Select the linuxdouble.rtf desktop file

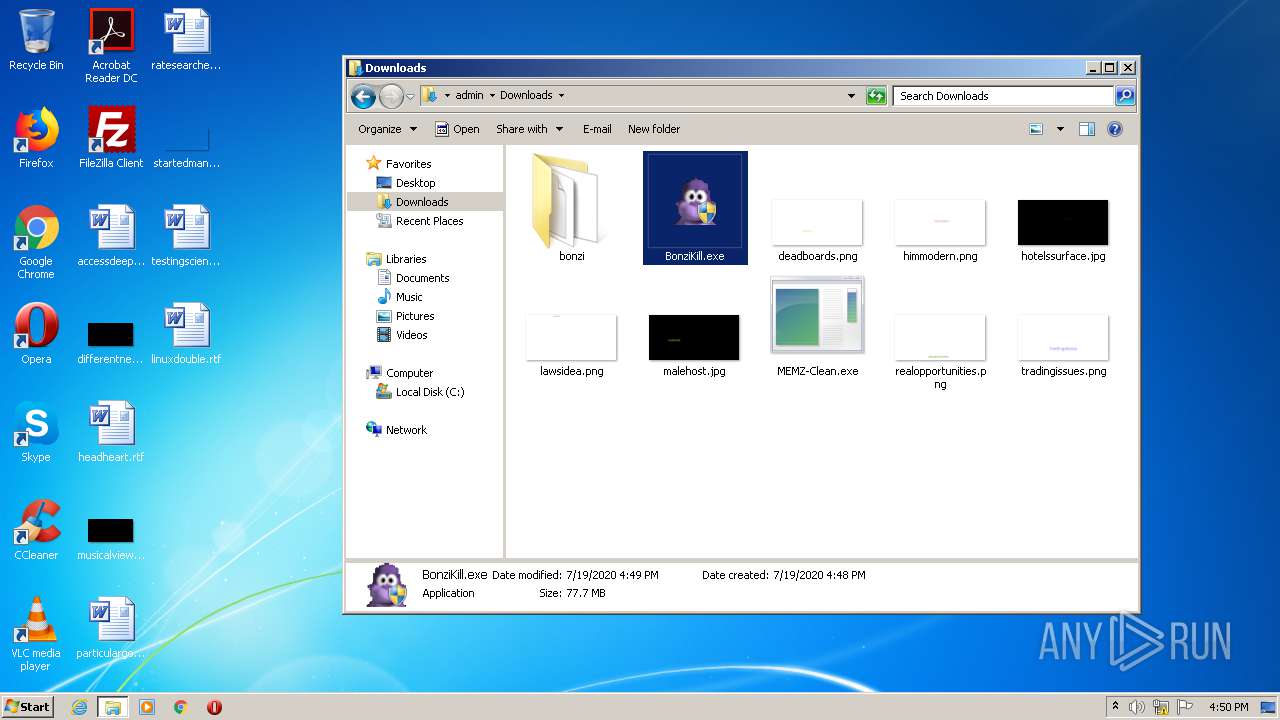pyautogui.click(x=186, y=334)
